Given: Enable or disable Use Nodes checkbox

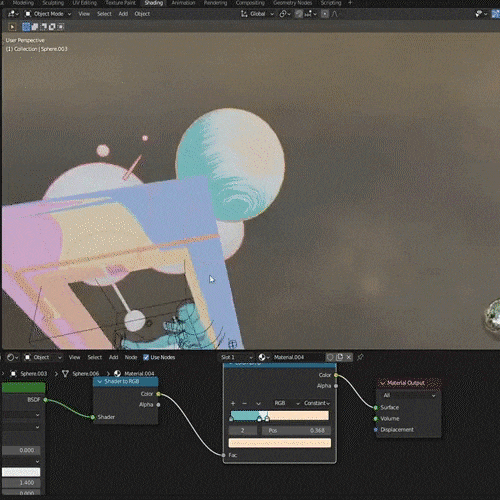Looking at the screenshot, I should point(146,357).
